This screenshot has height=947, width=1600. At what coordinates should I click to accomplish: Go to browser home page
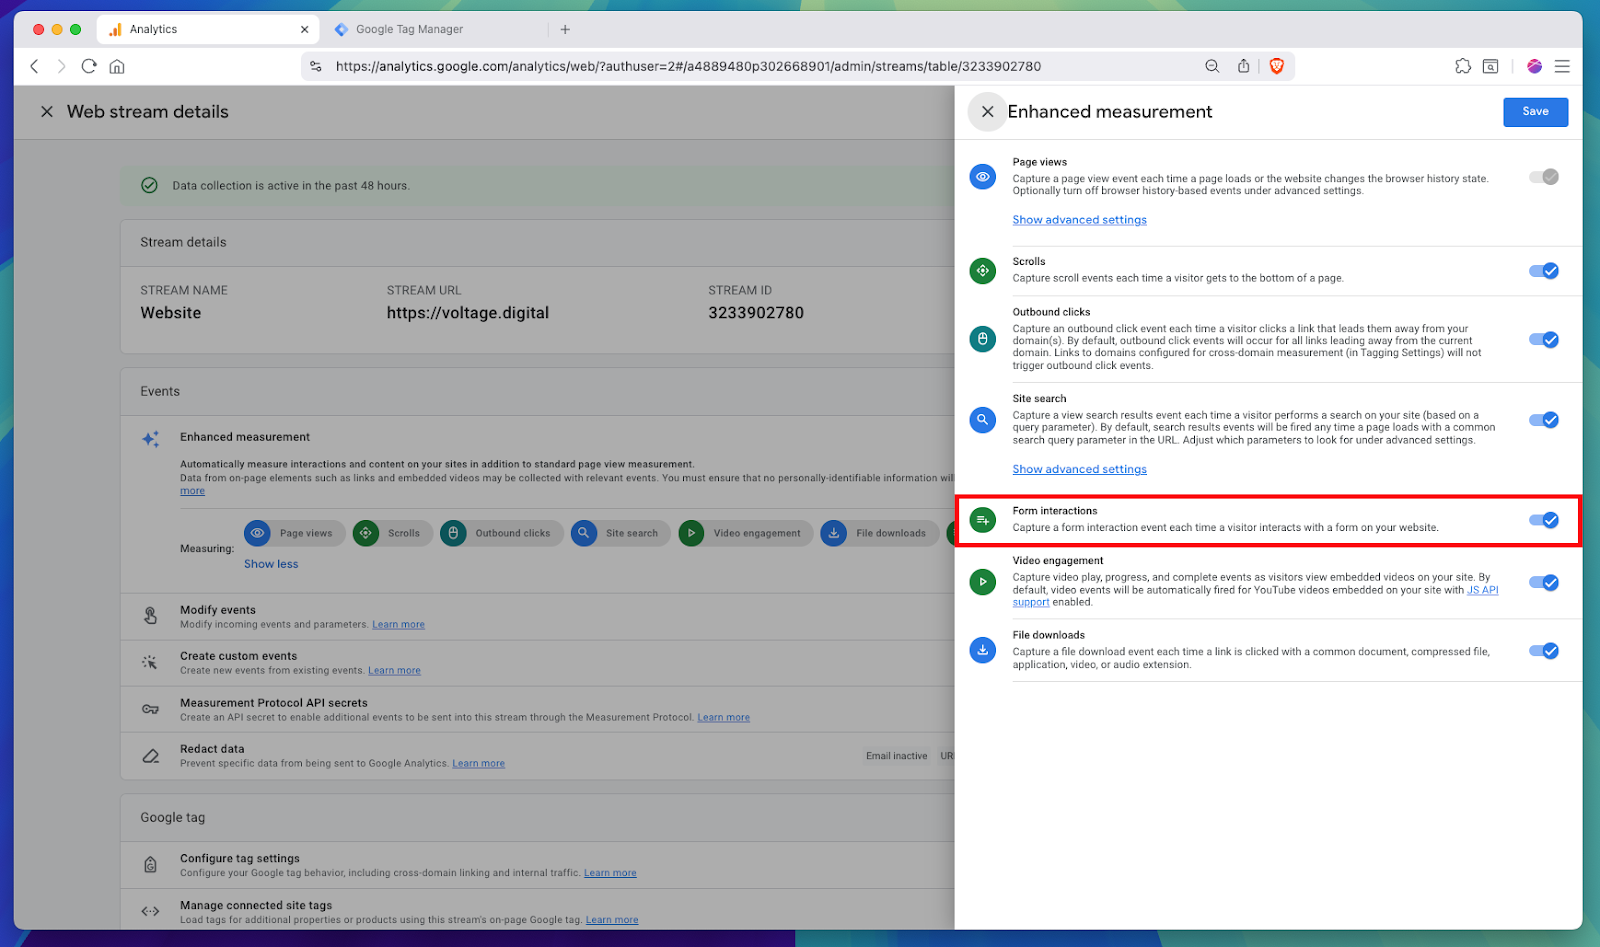tap(117, 66)
